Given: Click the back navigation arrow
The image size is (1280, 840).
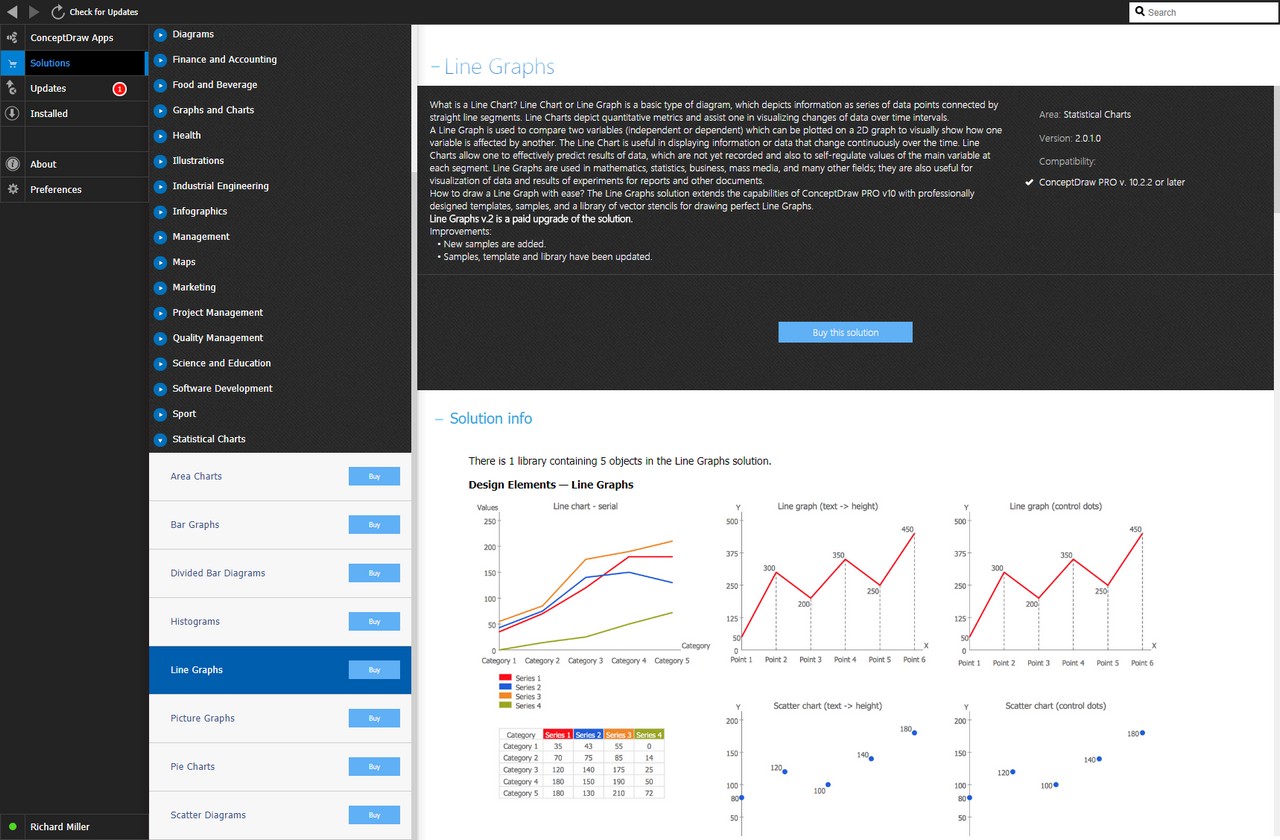Looking at the screenshot, I should [x=12, y=12].
